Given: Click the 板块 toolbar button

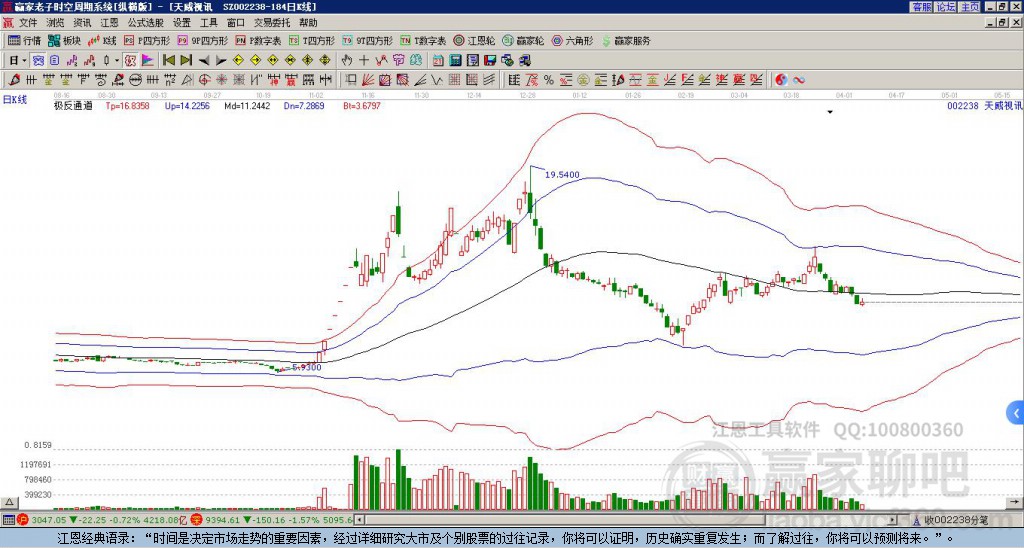Looking at the screenshot, I should [64, 40].
